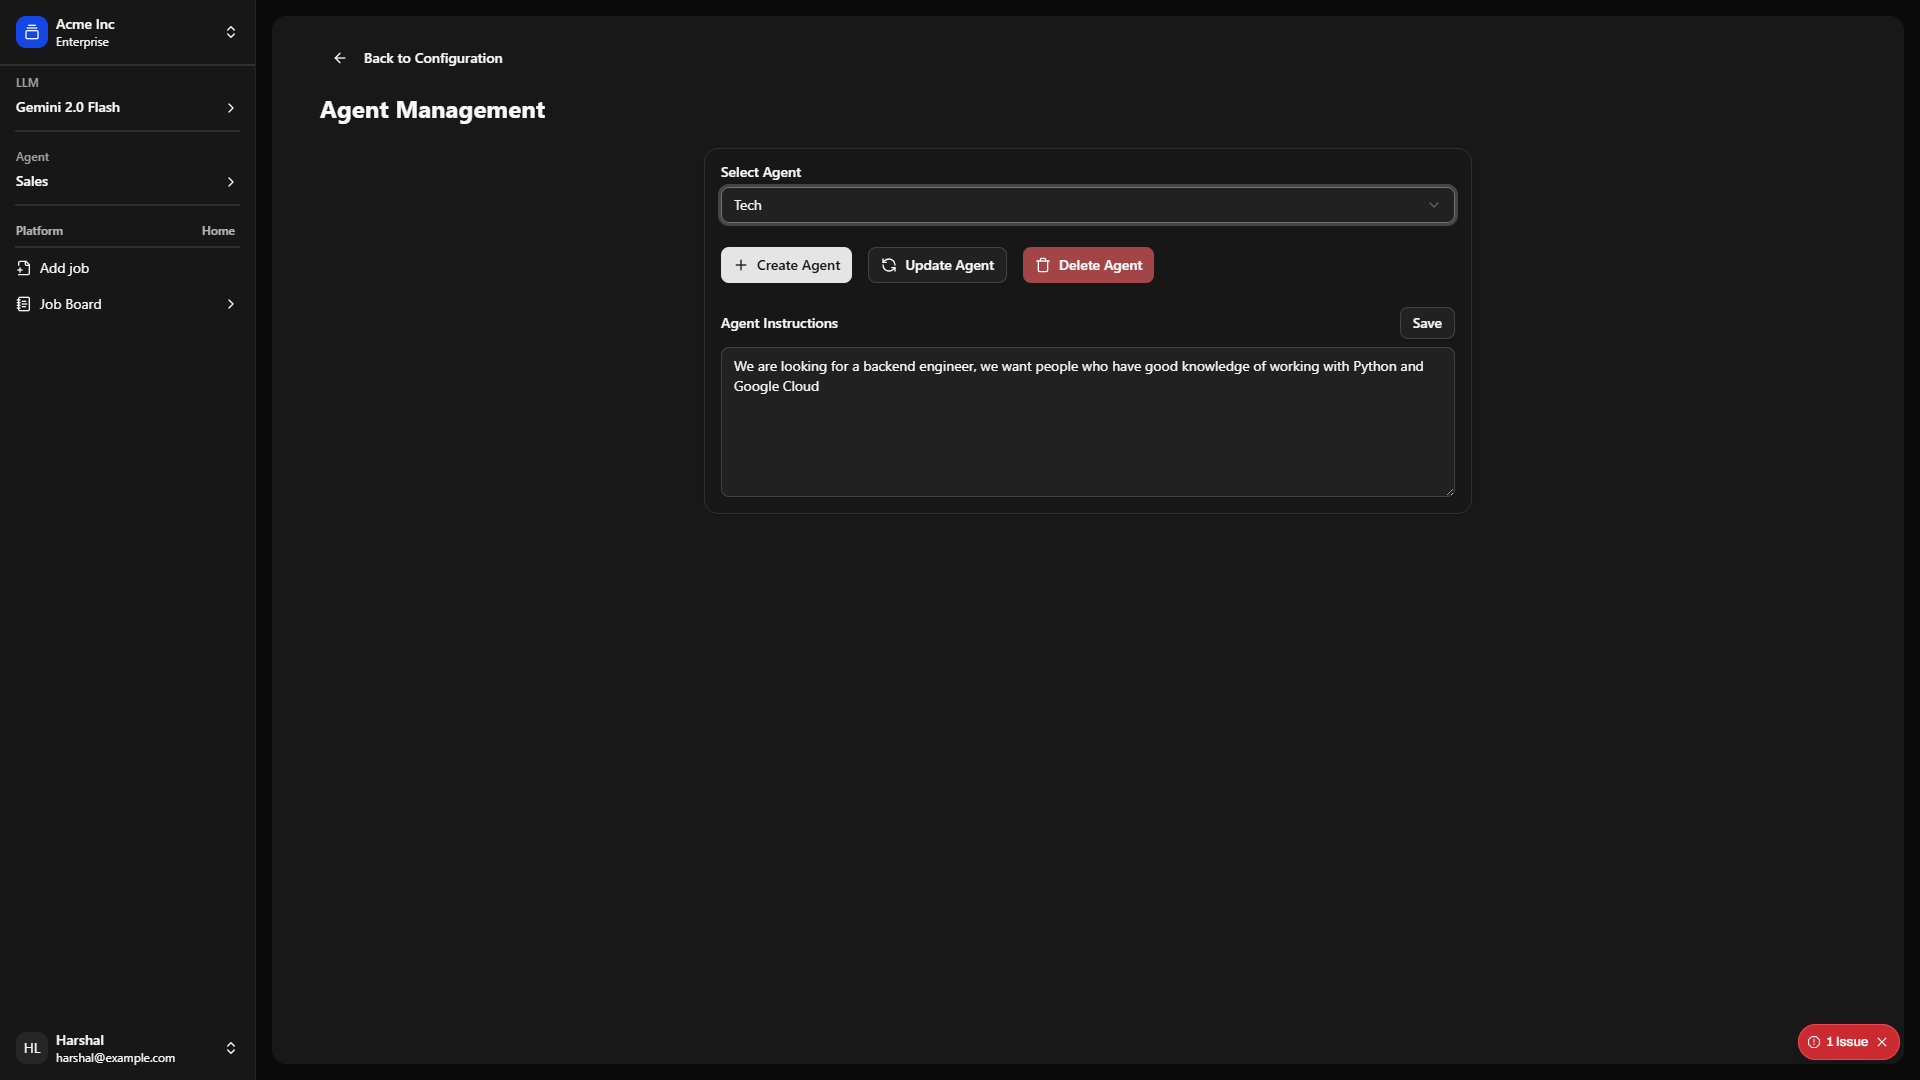
Task: Dismiss the 1 Issue badge
Action: click(1882, 1042)
